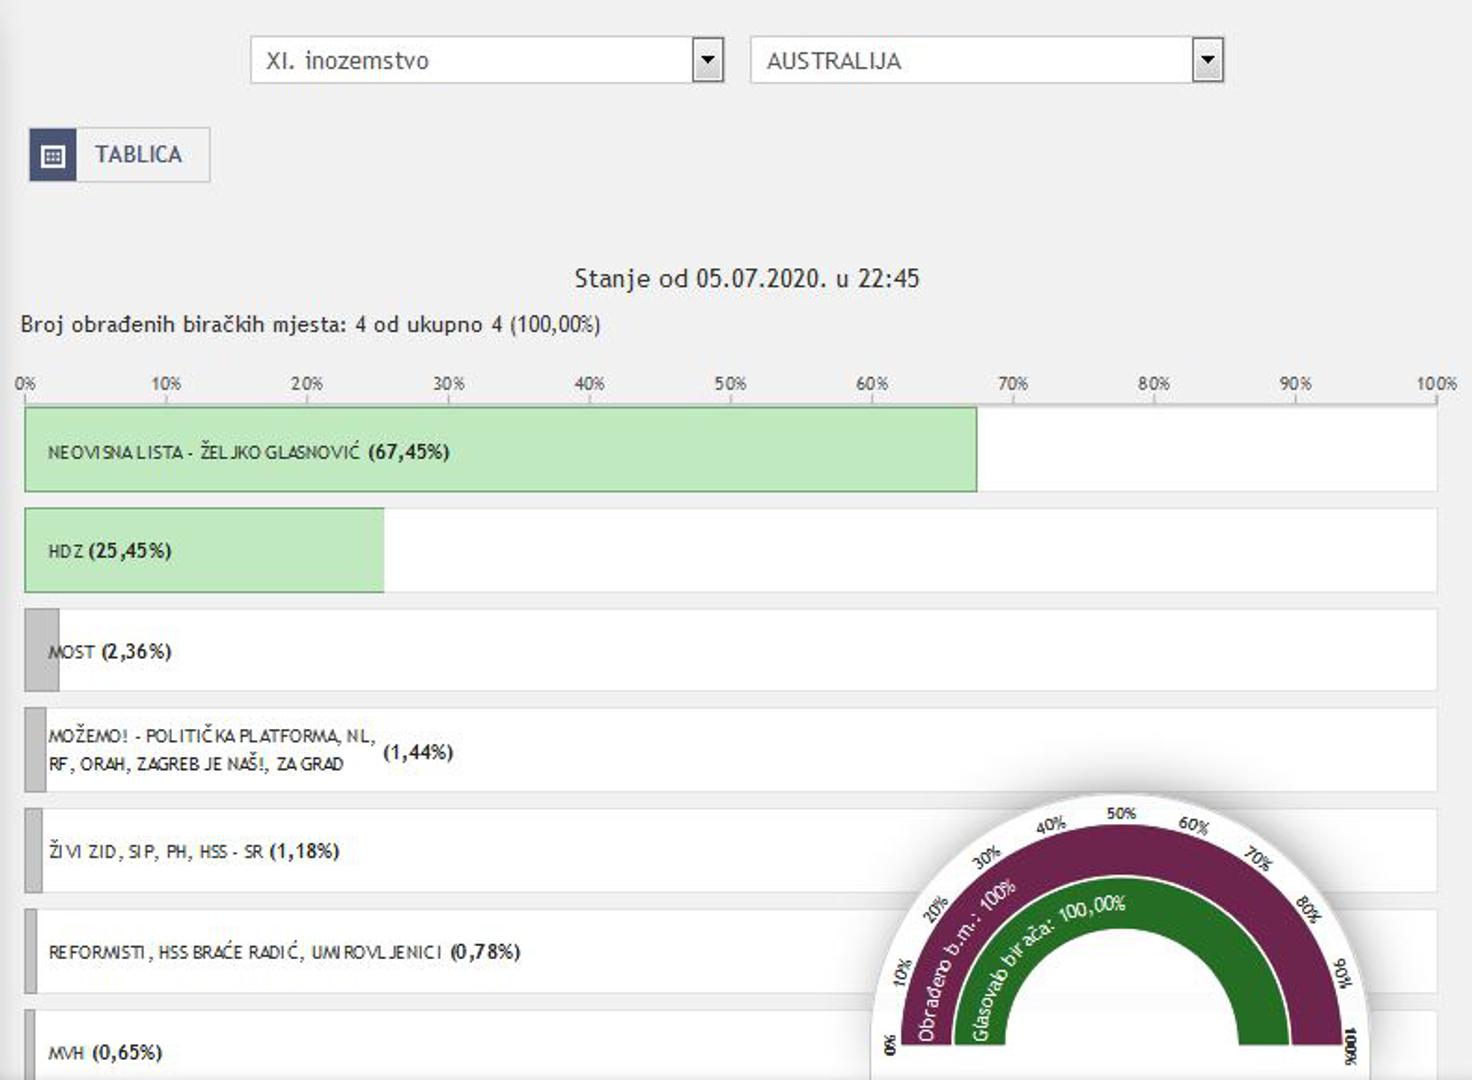This screenshot has height=1080, width=1472.
Task: Click the 100% label on the axis
Action: [x=1435, y=384]
